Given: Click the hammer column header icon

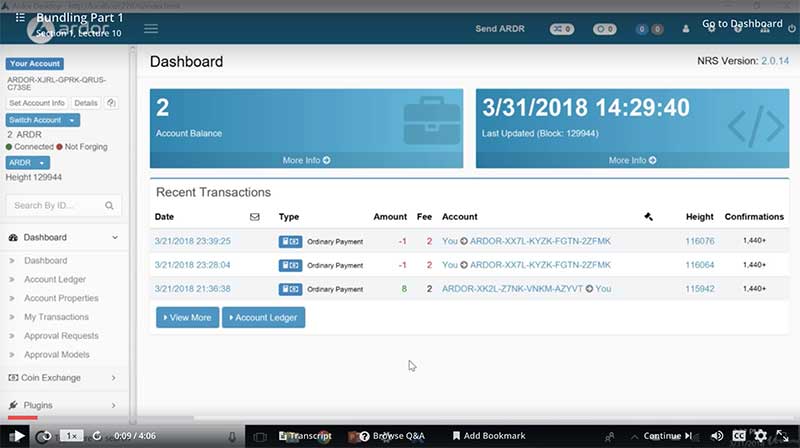Looking at the screenshot, I should (x=648, y=217).
